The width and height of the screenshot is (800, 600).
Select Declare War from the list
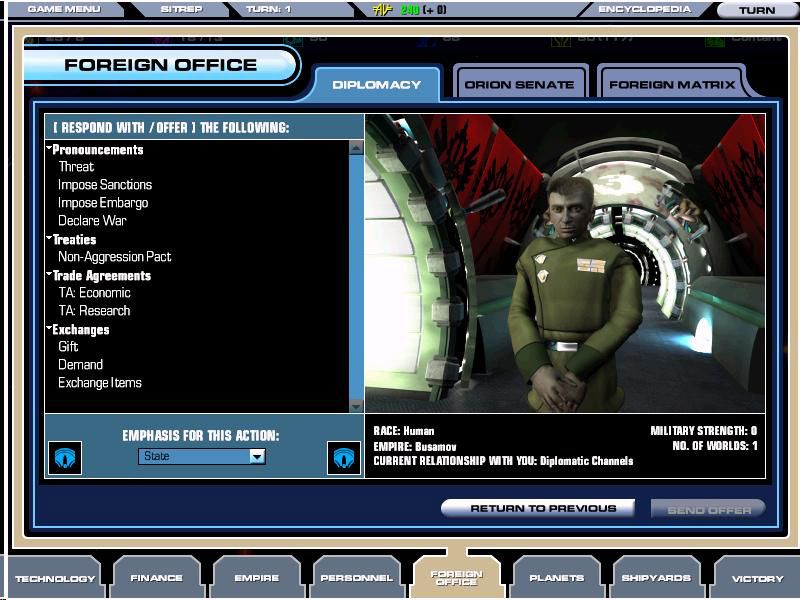point(92,221)
